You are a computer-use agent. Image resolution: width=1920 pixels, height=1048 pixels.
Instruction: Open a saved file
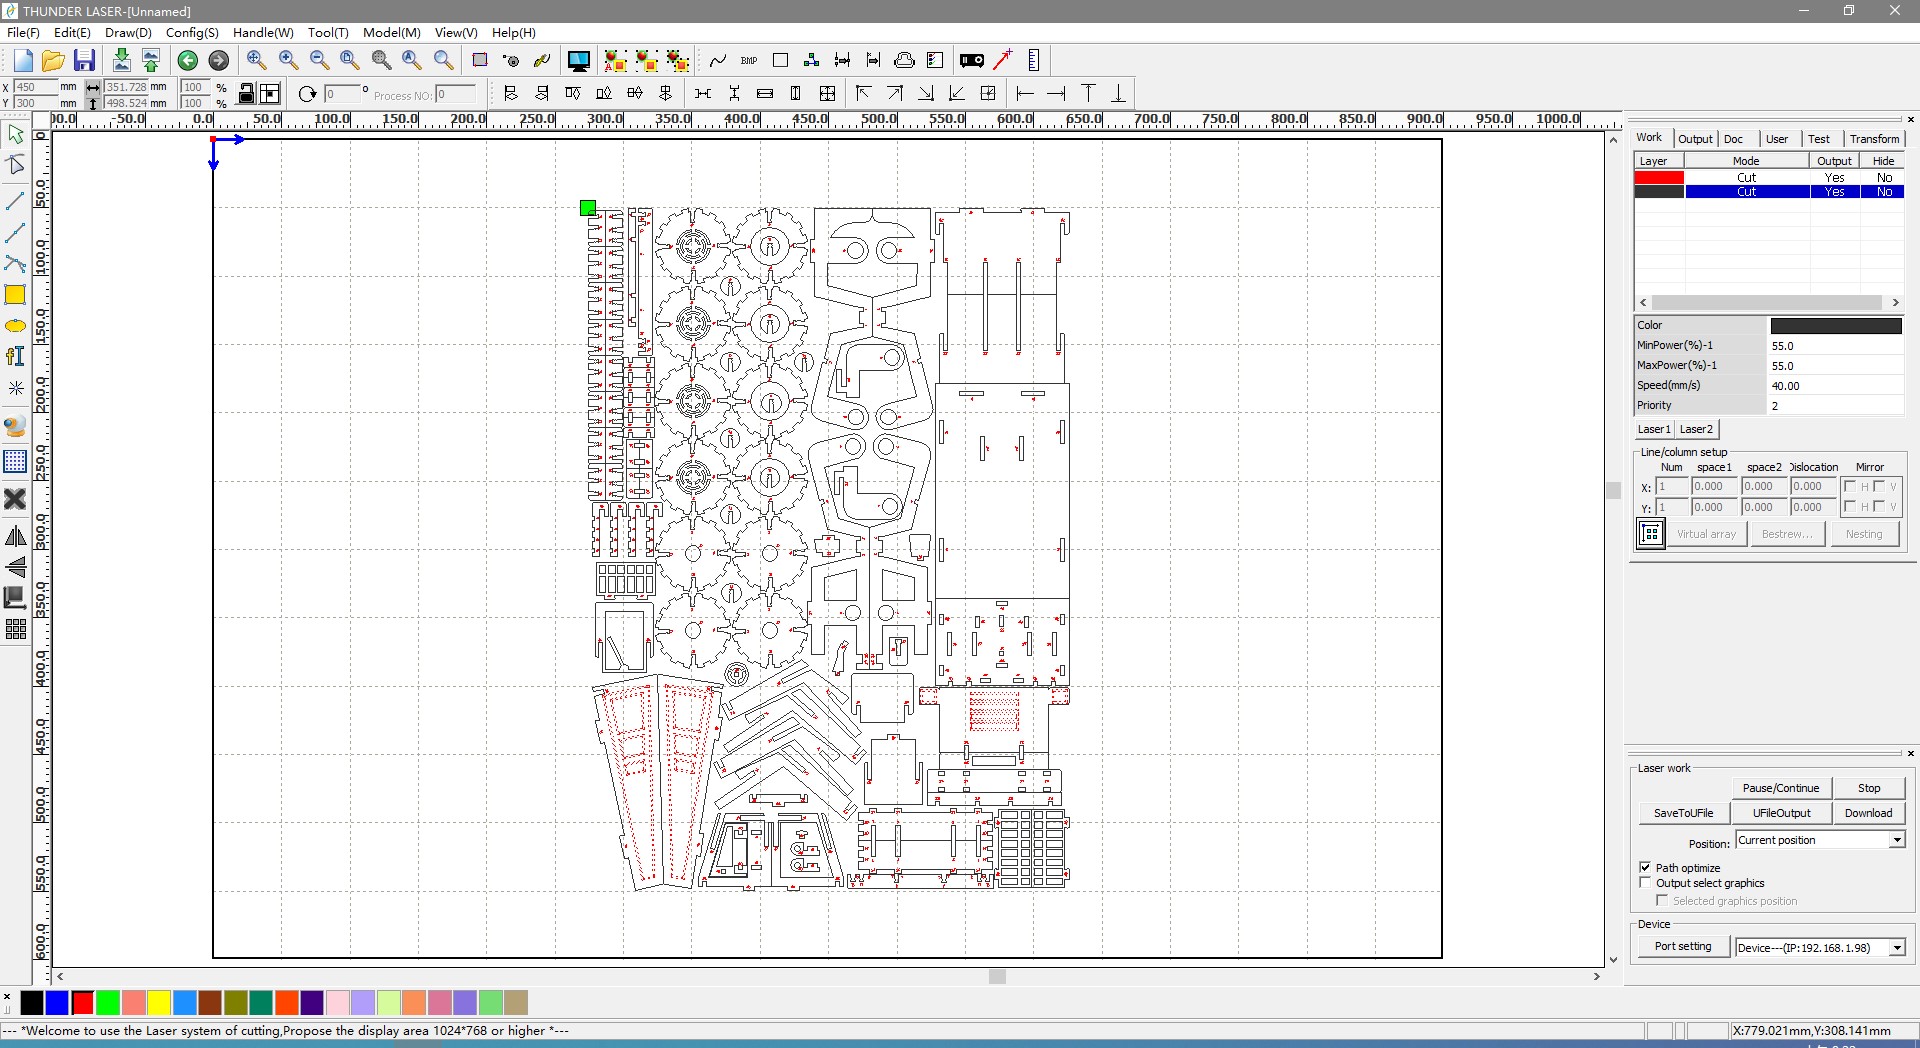click(52, 60)
